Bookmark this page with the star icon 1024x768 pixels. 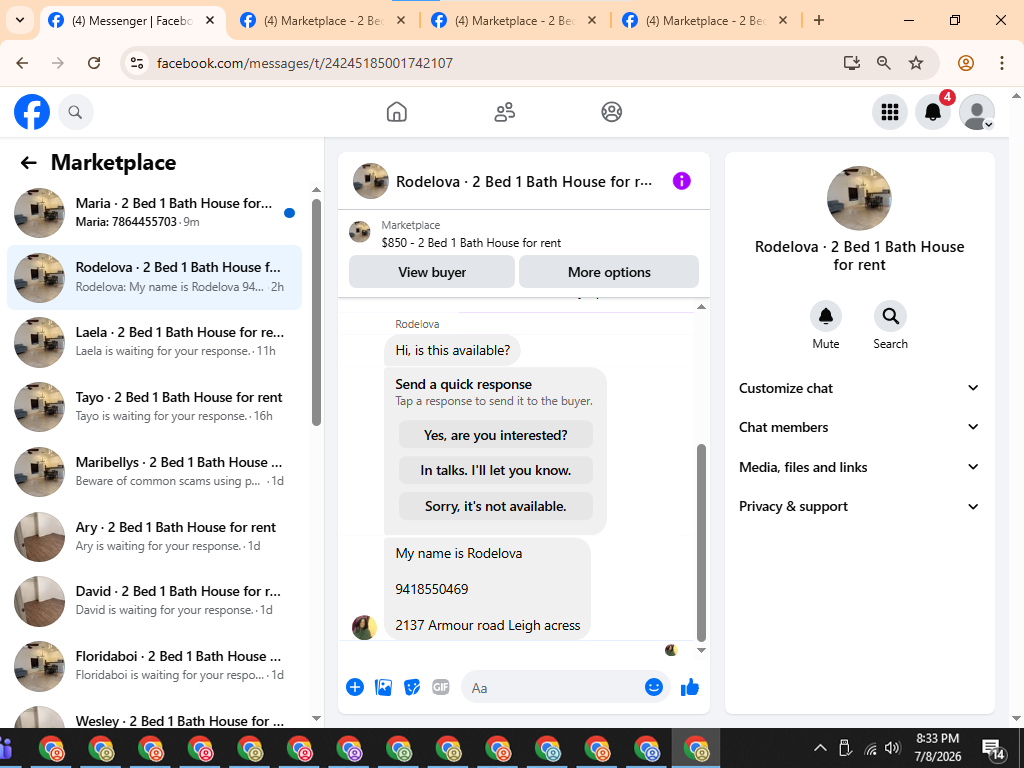point(916,63)
